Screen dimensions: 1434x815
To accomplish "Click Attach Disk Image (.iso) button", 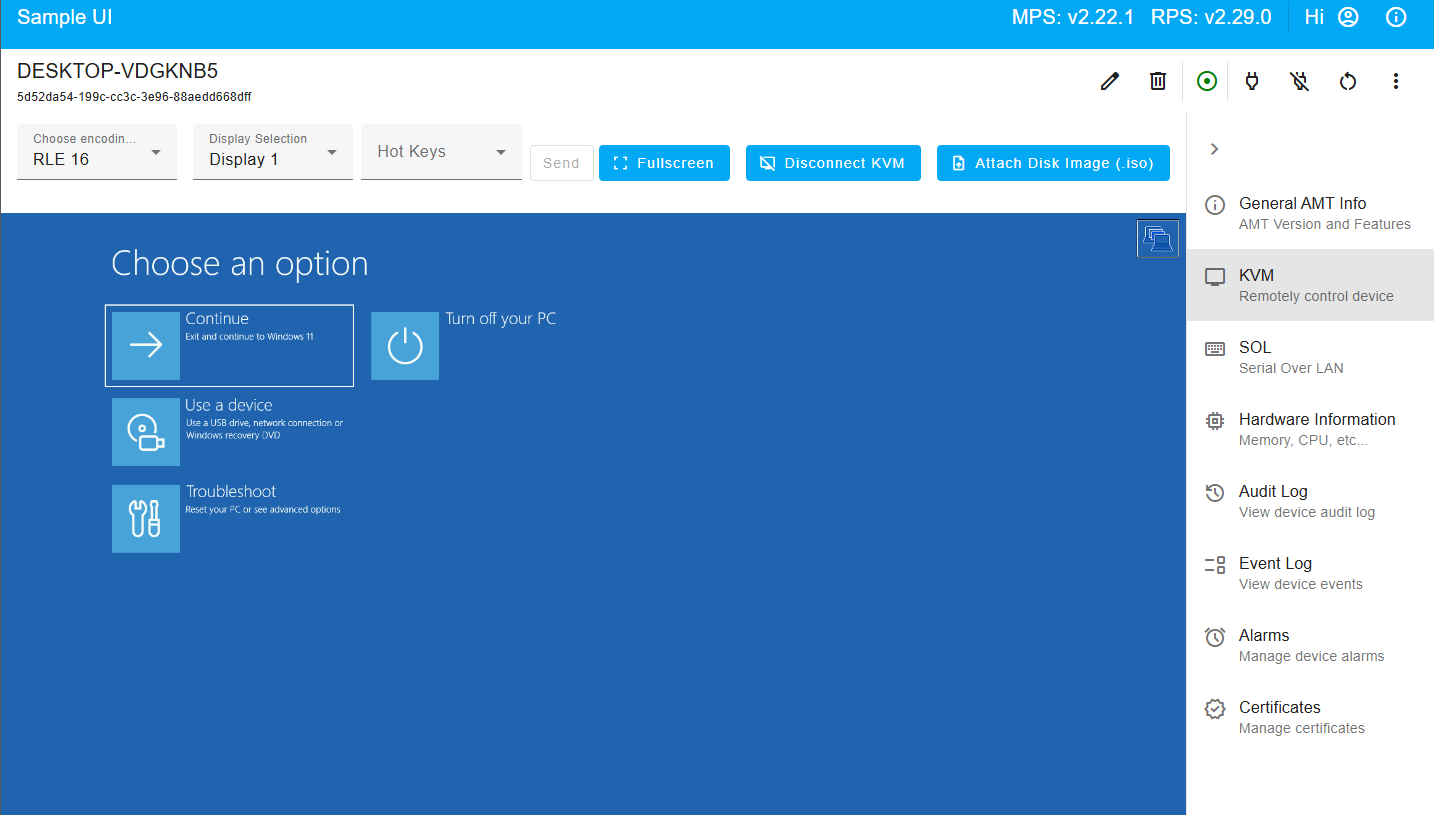I will coord(1053,163).
